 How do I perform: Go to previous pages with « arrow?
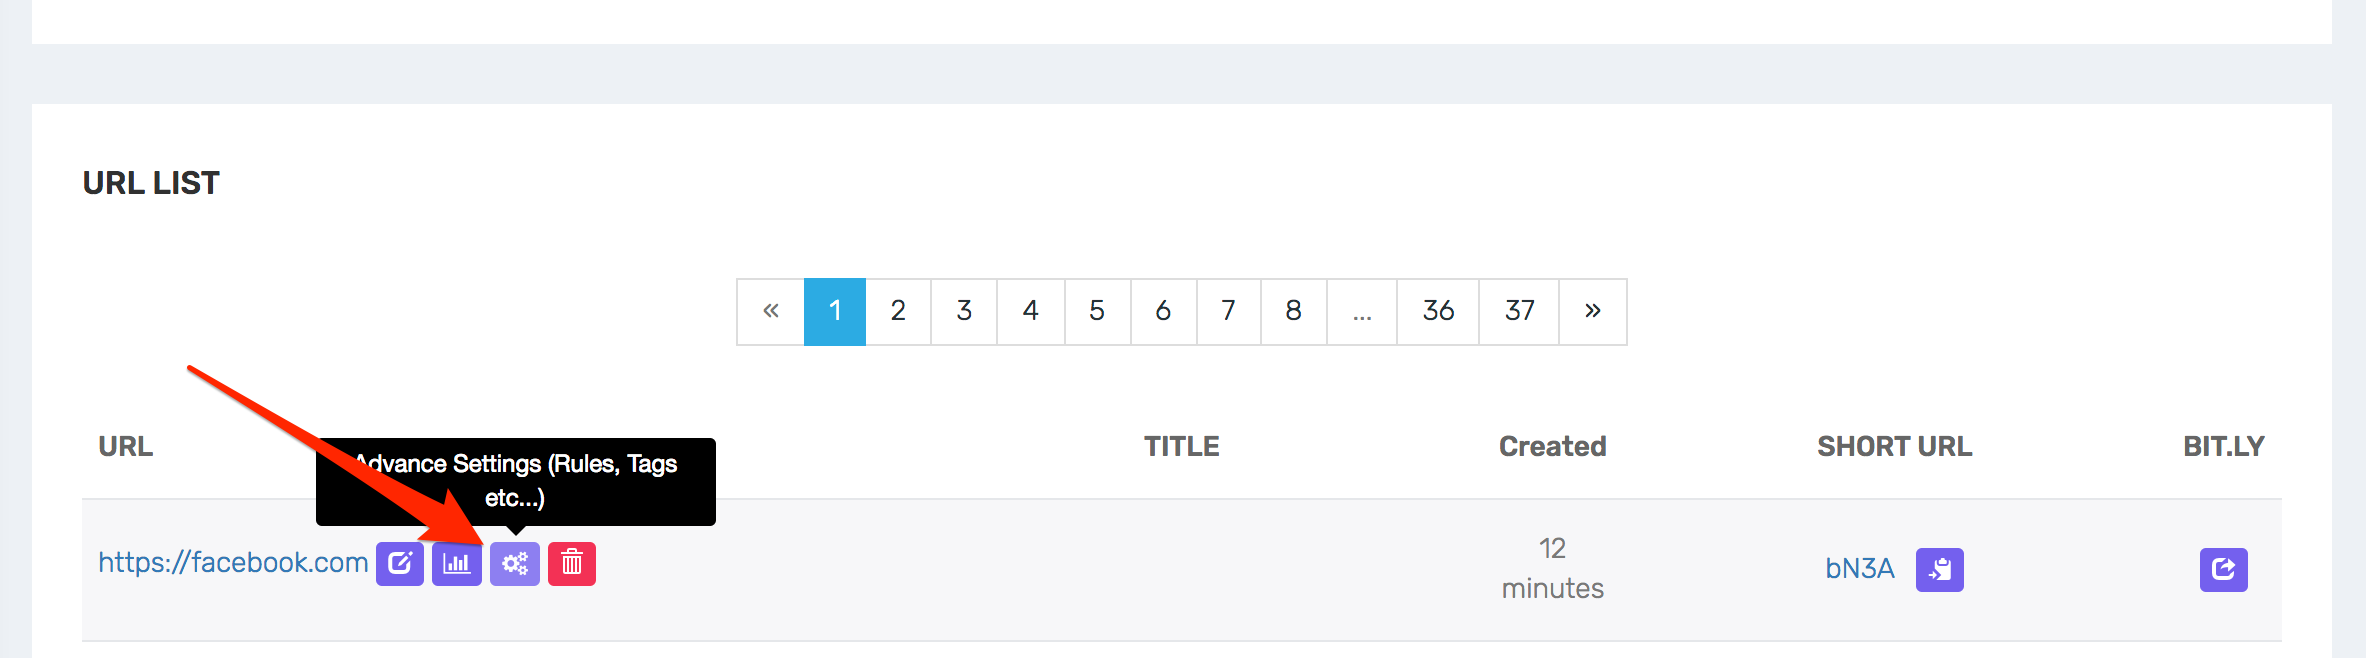point(771,312)
